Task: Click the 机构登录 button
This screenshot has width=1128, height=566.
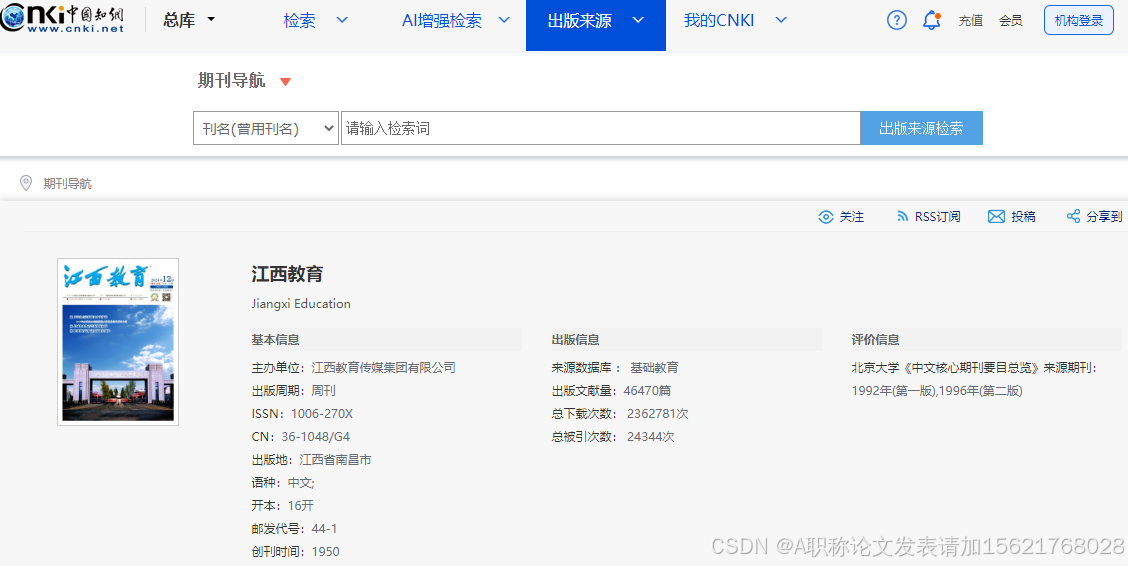Action: [1078, 21]
